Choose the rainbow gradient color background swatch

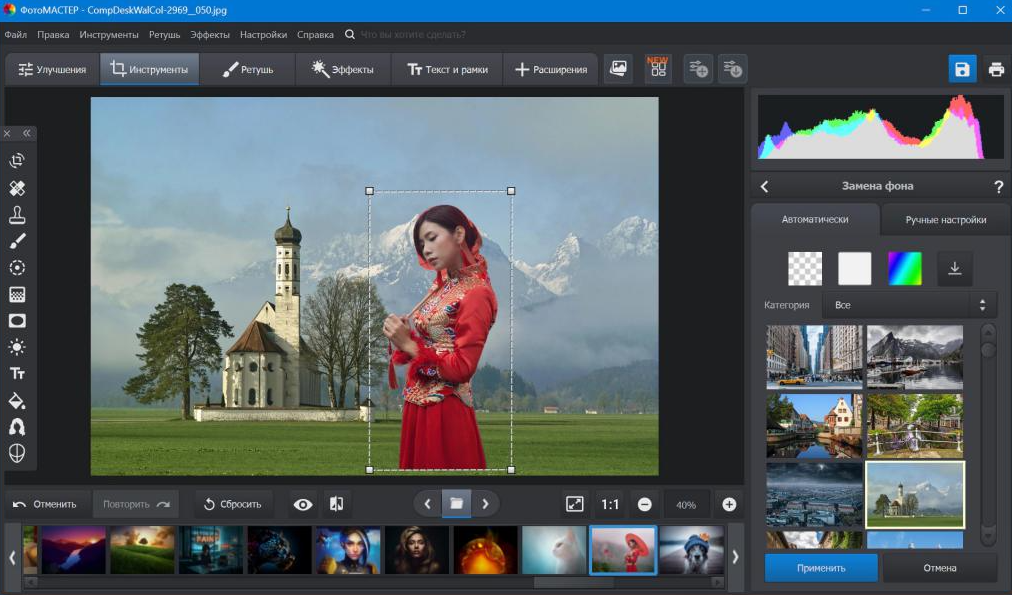pos(905,268)
